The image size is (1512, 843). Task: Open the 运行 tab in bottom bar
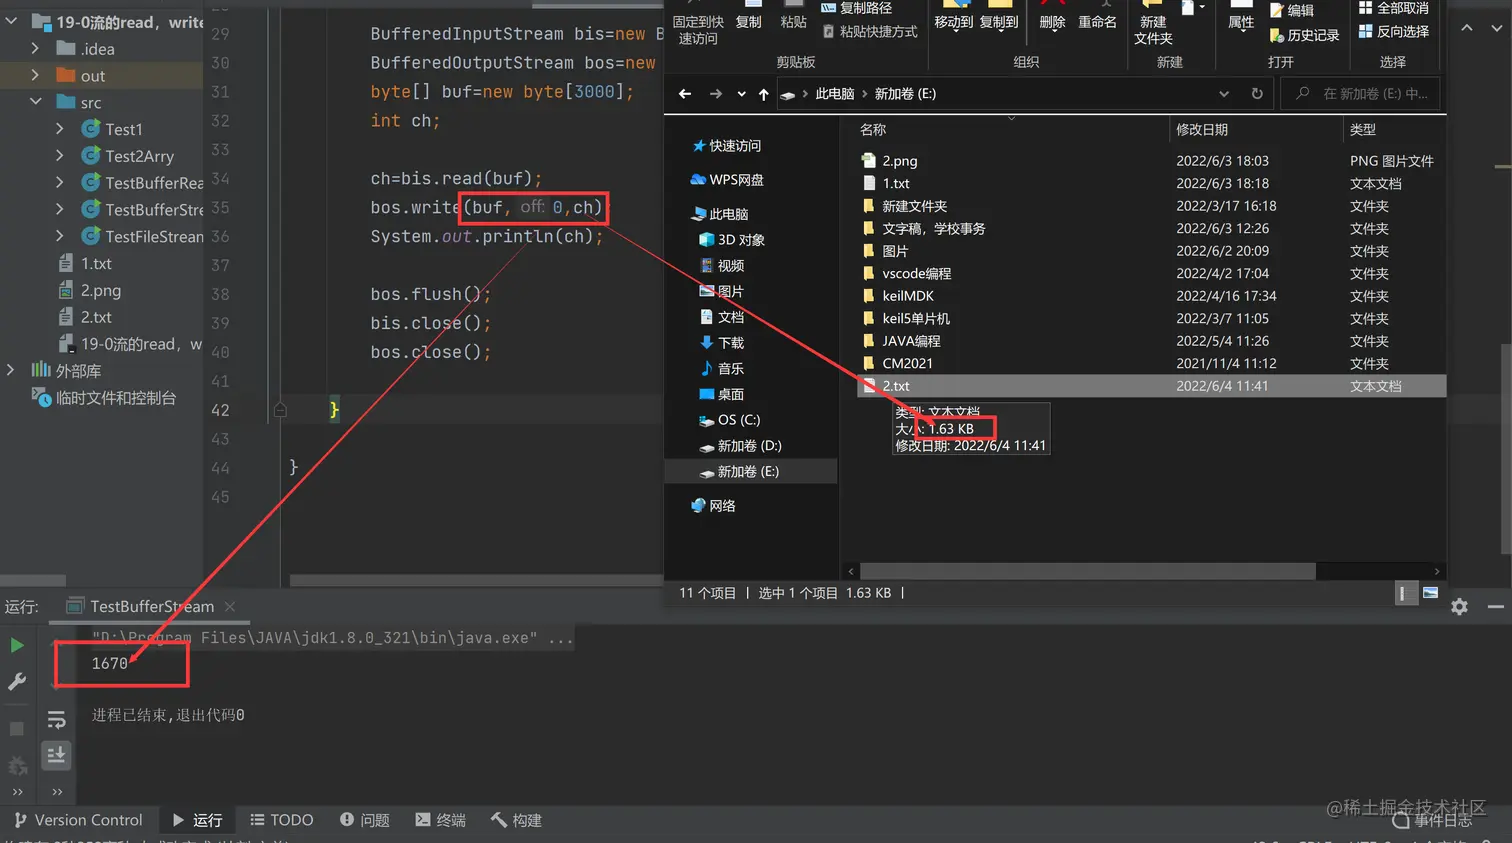click(197, 820)
